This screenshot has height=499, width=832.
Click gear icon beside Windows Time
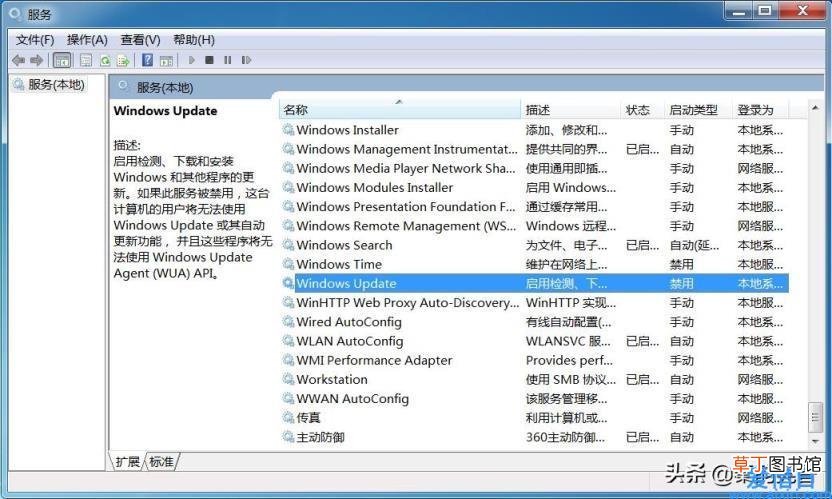[288, 264]
